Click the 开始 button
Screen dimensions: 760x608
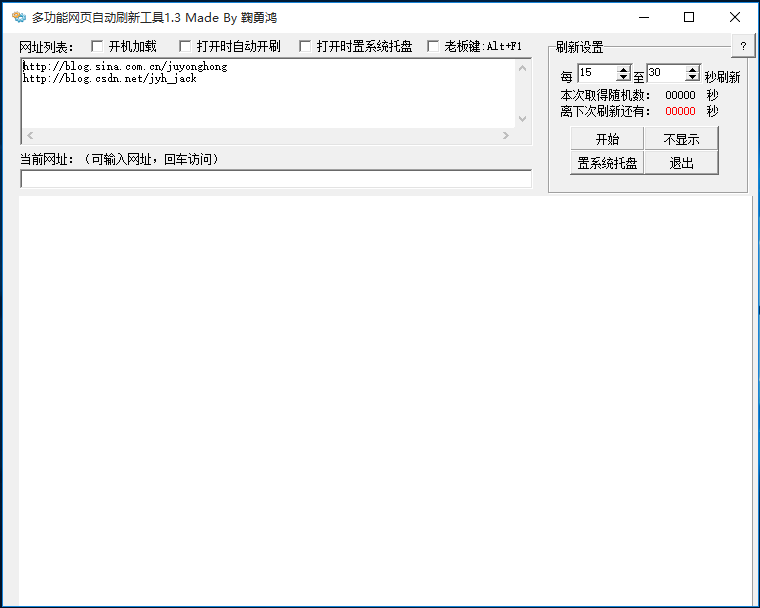607,139
